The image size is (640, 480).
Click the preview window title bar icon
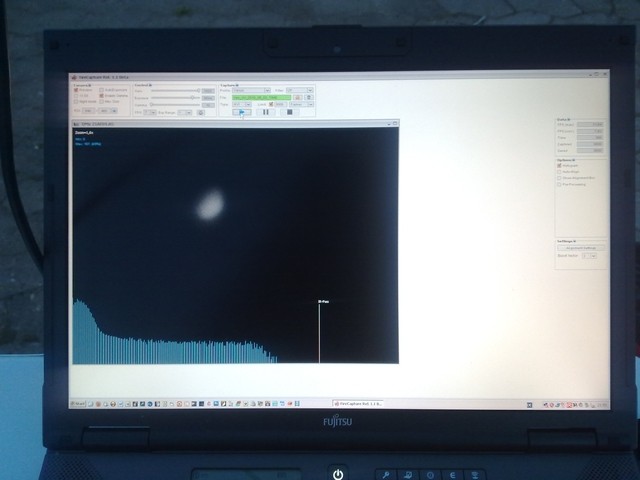click(76, 124)
